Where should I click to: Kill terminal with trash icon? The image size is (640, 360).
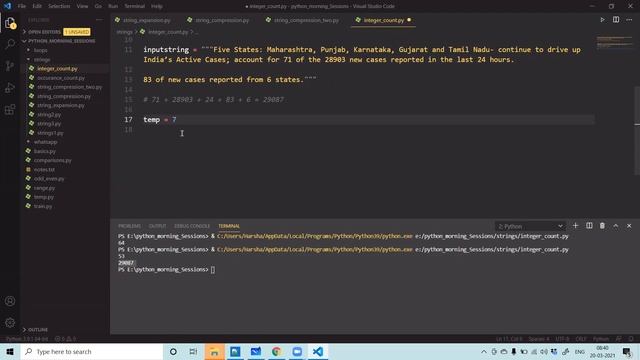(x=602, y=226)
